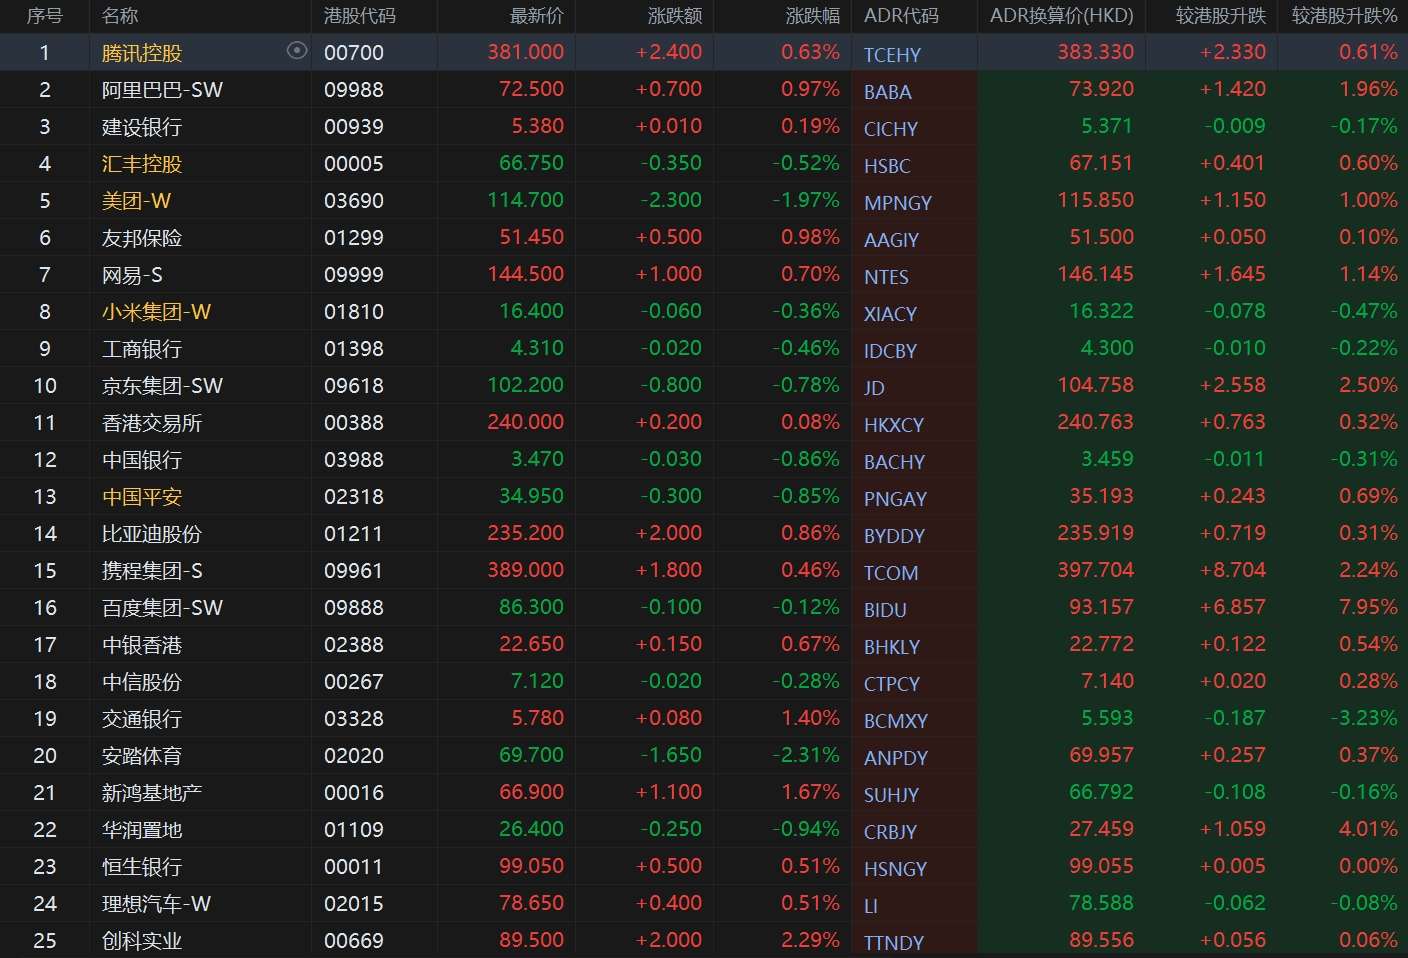This screenshot has height=958, width=1408.
Task: Click the 港股代码 column header
Action: pyautogui.click(x=359, y=16)
